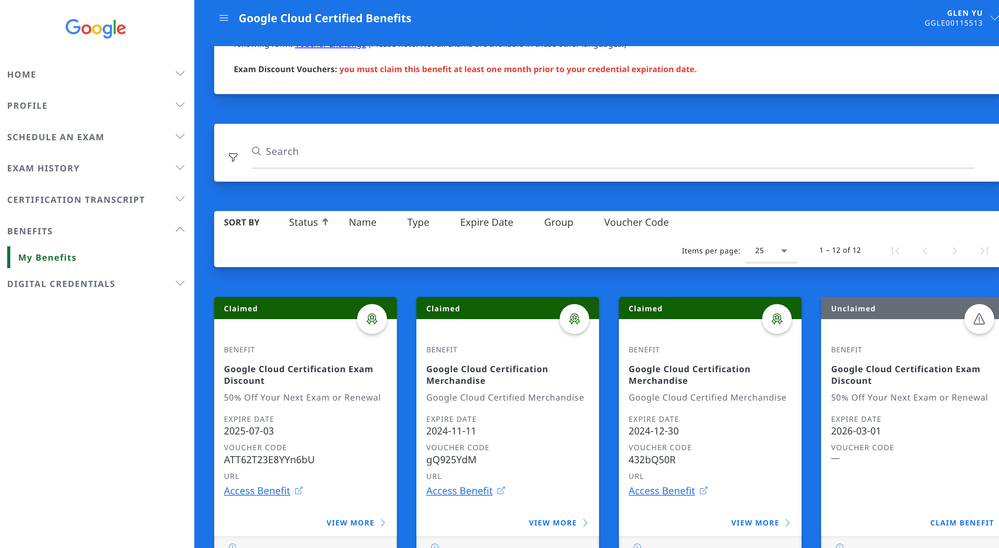Expand Schedule an Exam section

180,136
